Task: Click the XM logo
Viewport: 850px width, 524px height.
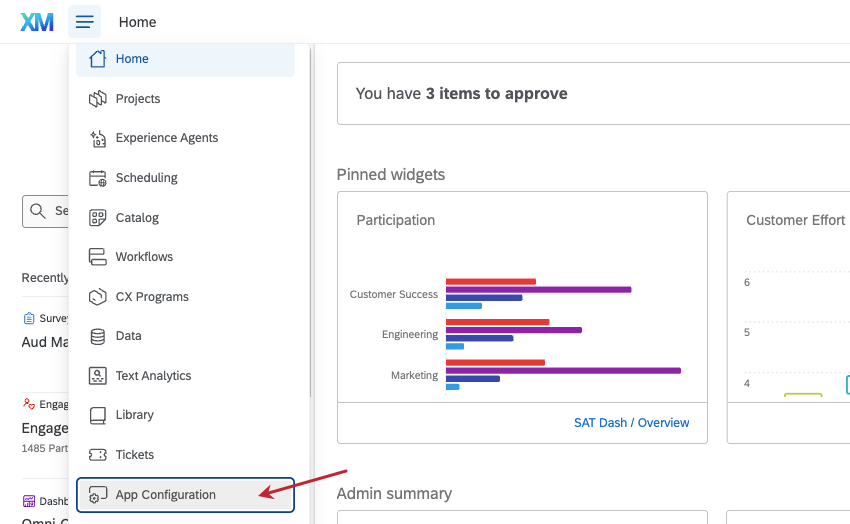Action: pos(37,22)
